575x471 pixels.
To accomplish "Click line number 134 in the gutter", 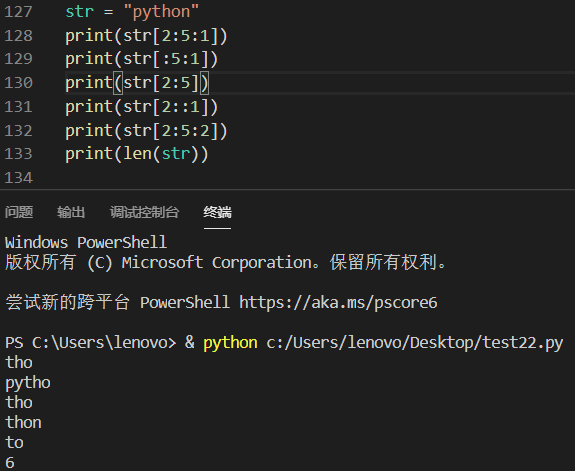I will [18, 178].
